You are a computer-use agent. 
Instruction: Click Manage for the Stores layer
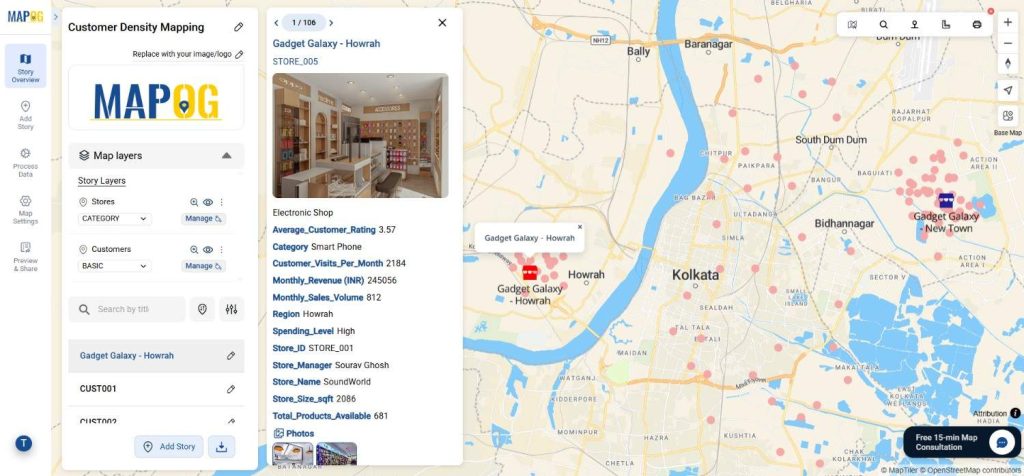coord(203,219)
